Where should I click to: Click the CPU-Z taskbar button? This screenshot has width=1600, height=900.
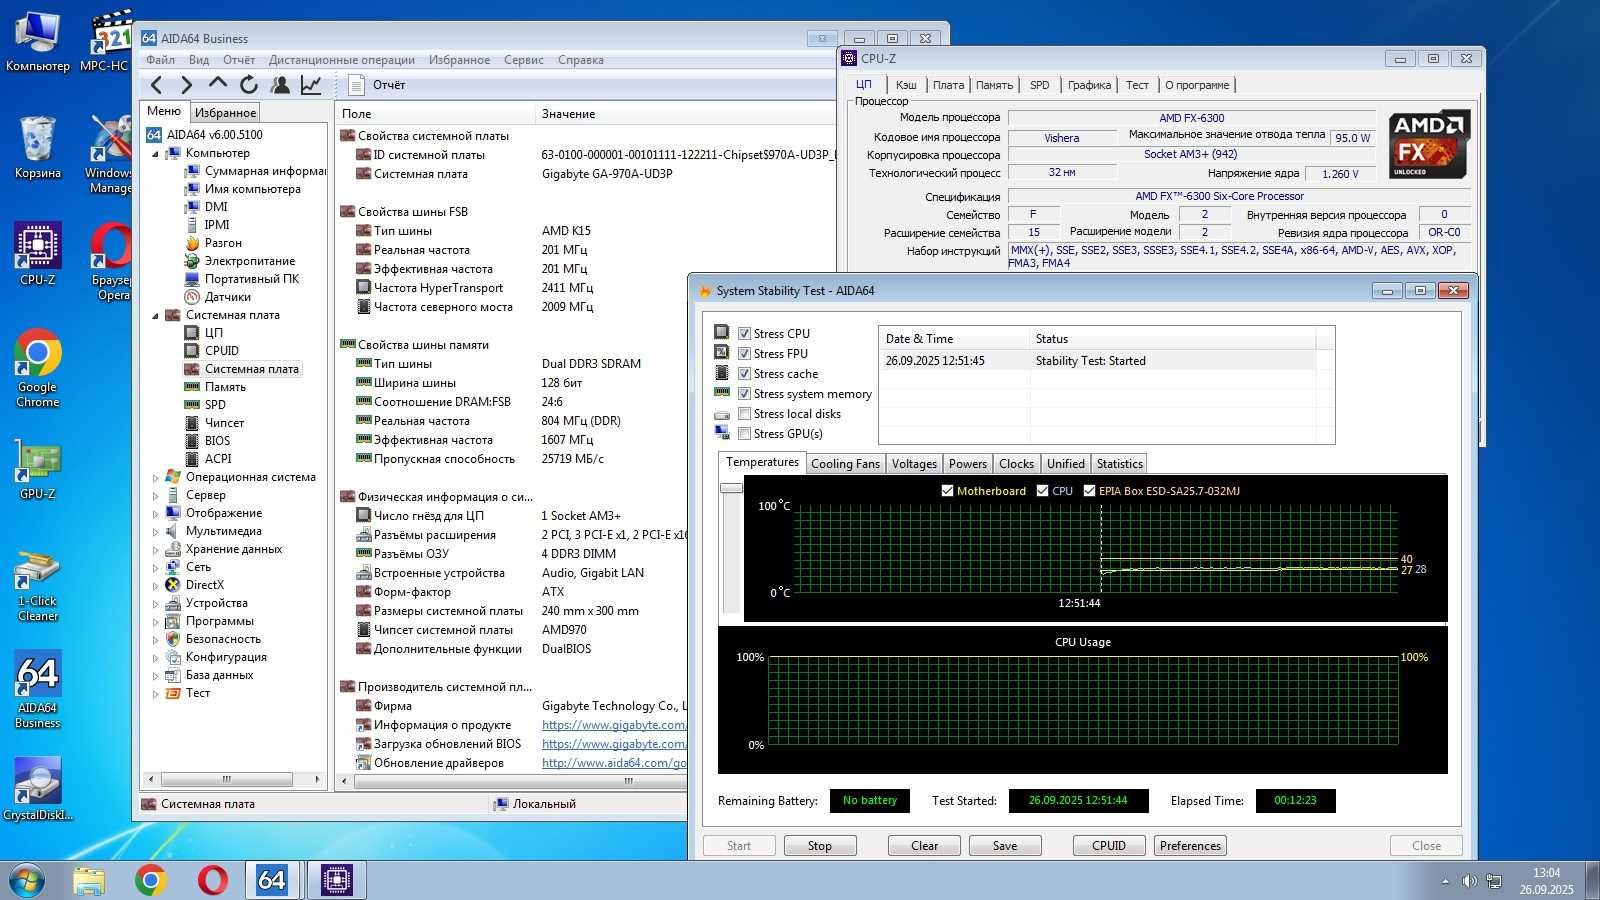pyautogui.click(x=336, y=880)
